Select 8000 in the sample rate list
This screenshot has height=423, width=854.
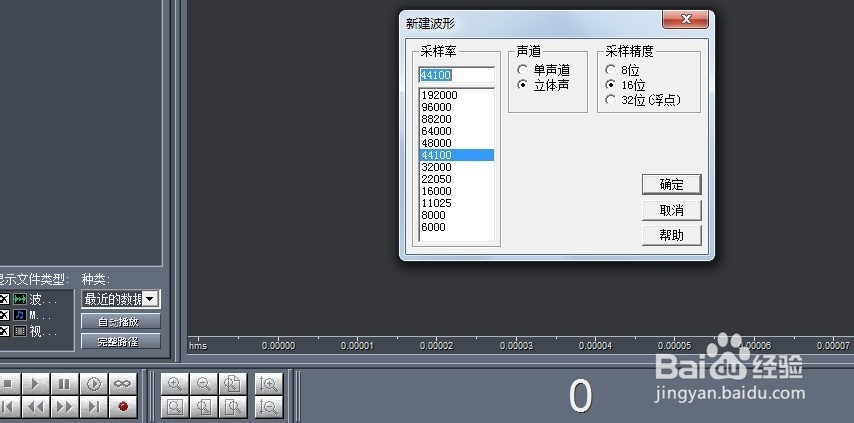(x=457, y=215)
